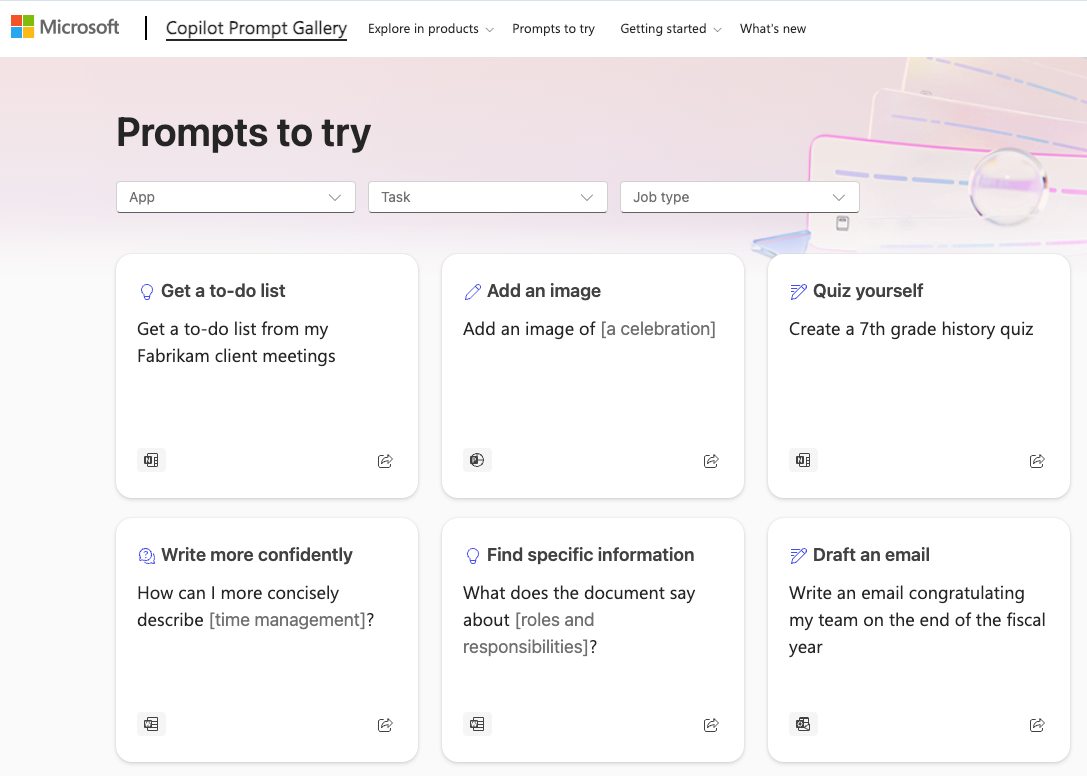The image size is (1087, 776).
Task: Open the Job type filter dropdown
Action: [x=739, y=197]
